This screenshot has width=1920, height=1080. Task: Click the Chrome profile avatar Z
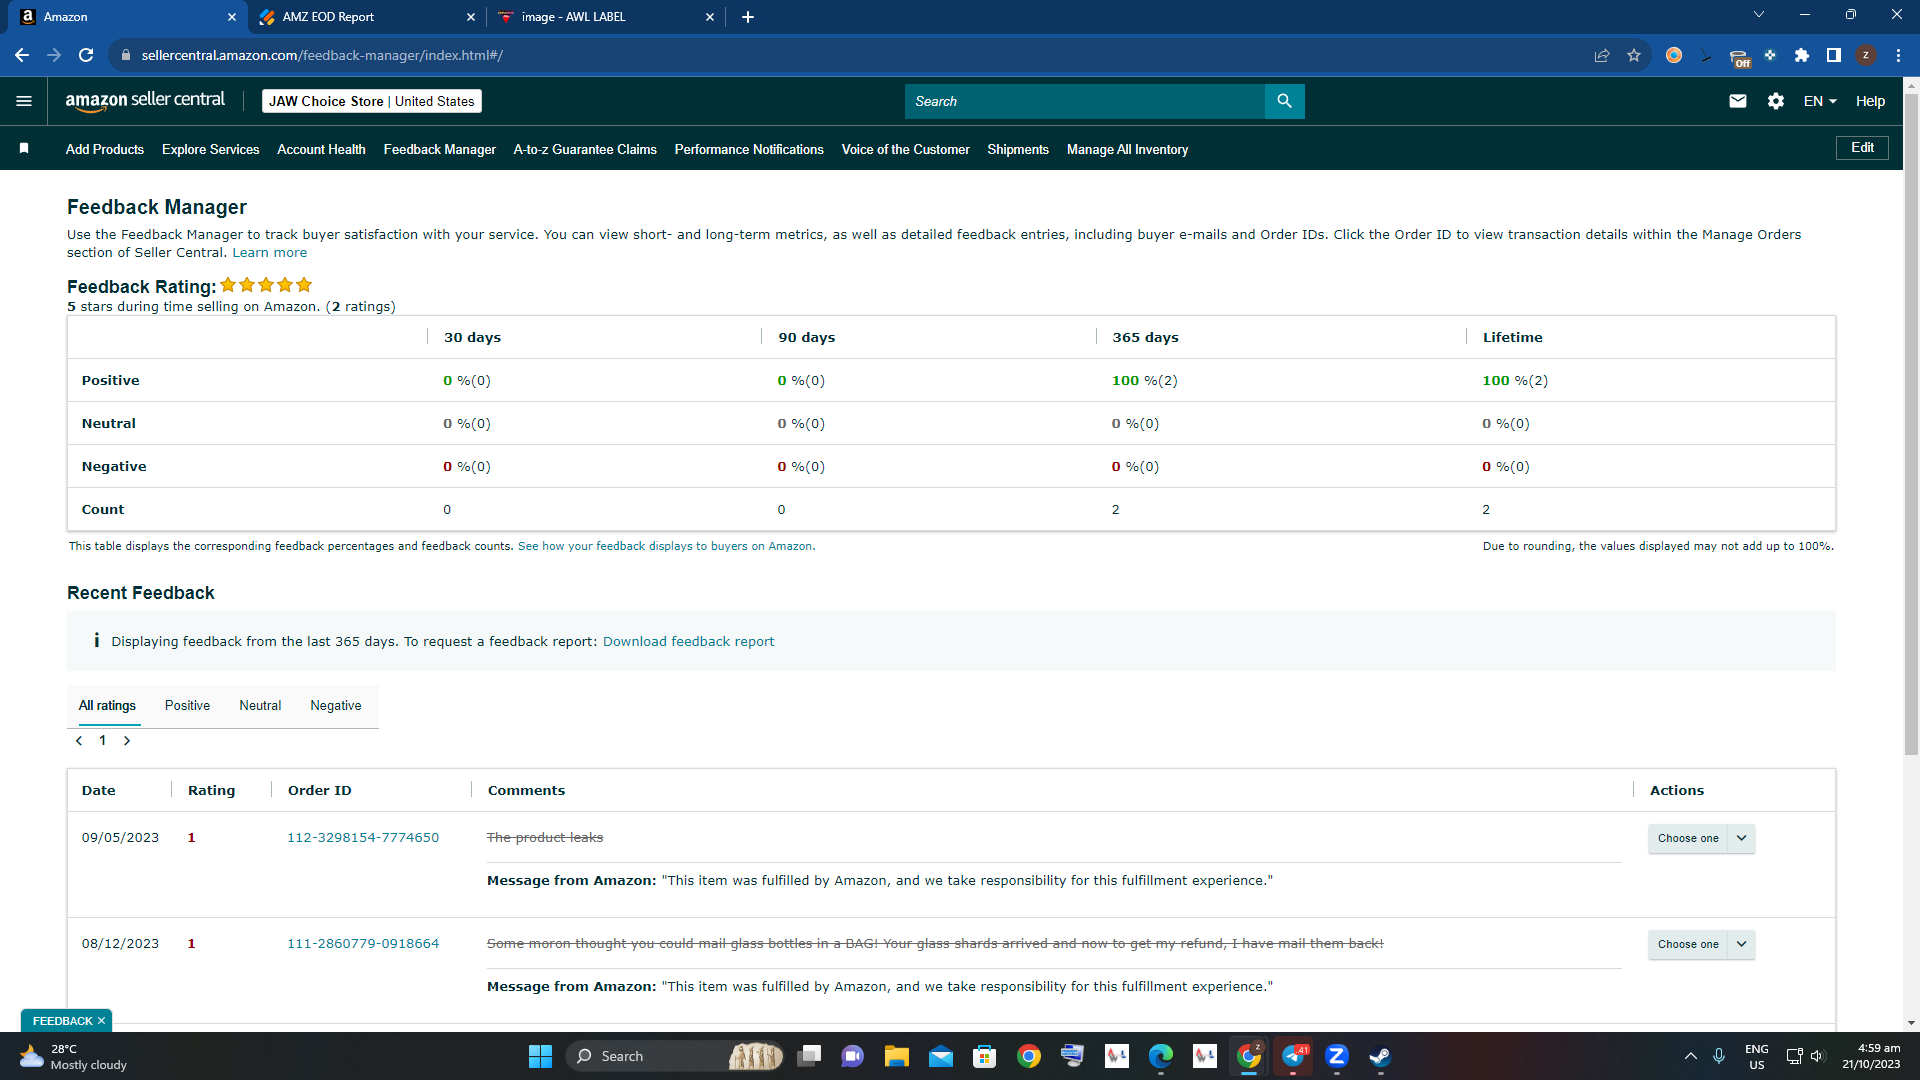click(1866, 55)
